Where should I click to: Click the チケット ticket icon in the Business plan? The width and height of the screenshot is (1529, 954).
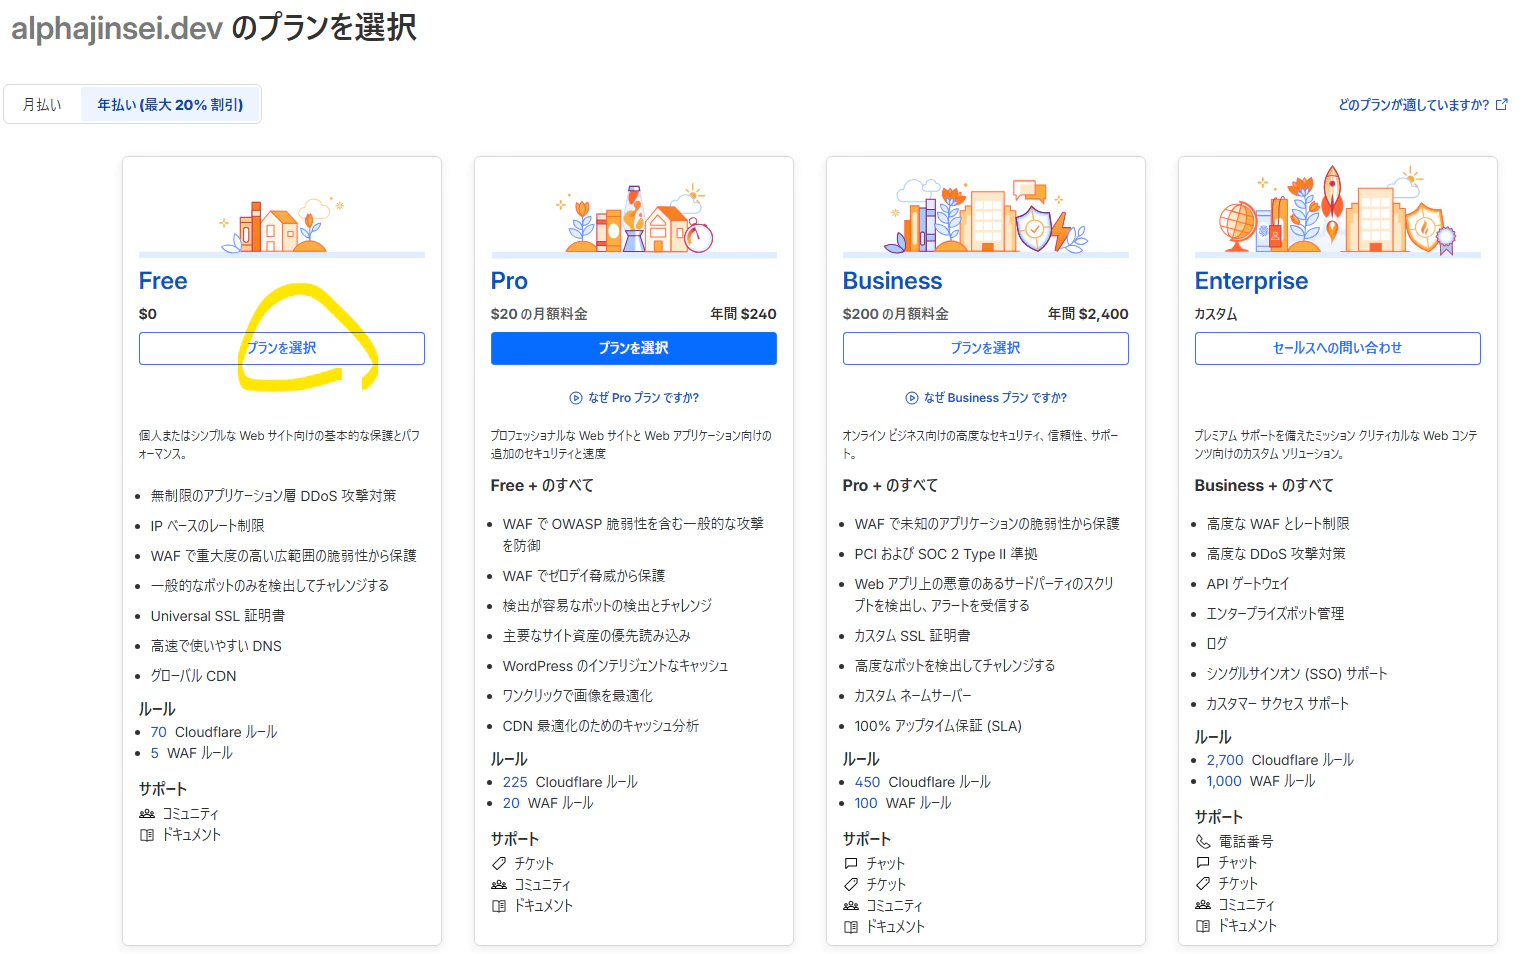pos(851,884)
